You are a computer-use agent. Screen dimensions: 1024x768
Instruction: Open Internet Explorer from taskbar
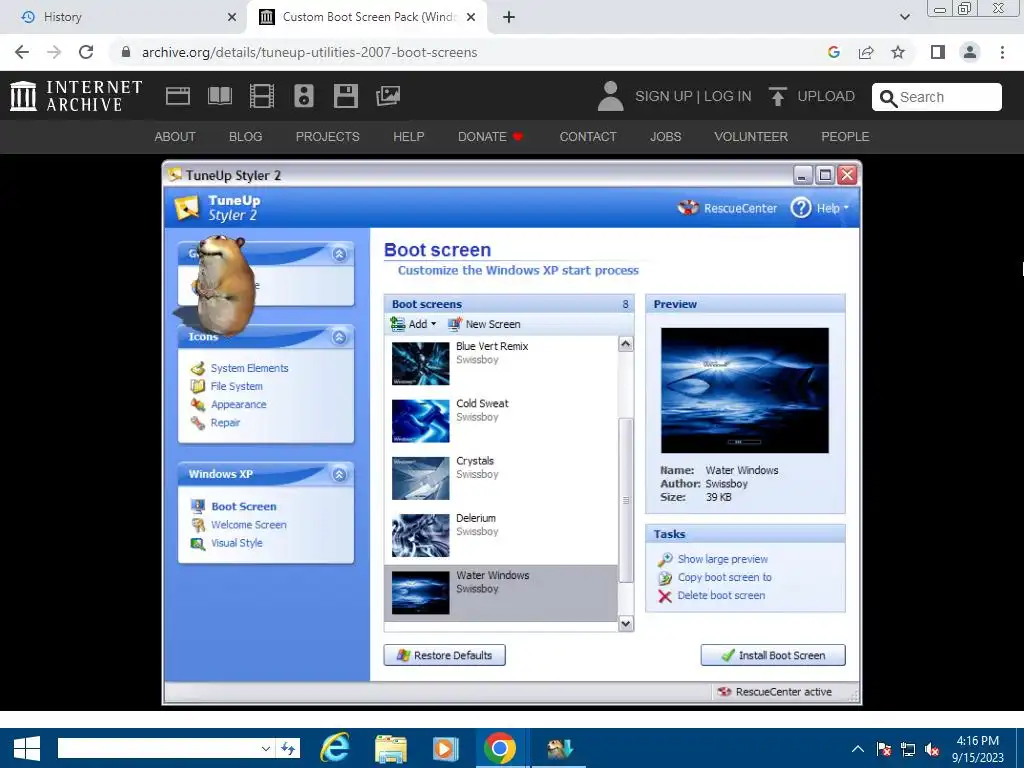(335, 748)
